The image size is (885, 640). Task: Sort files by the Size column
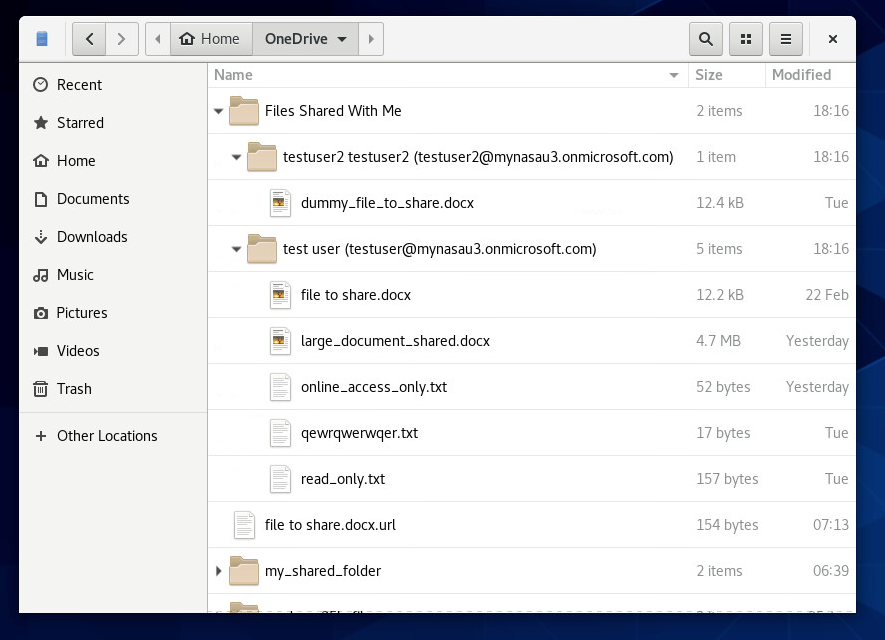click(x=709, y=75)
